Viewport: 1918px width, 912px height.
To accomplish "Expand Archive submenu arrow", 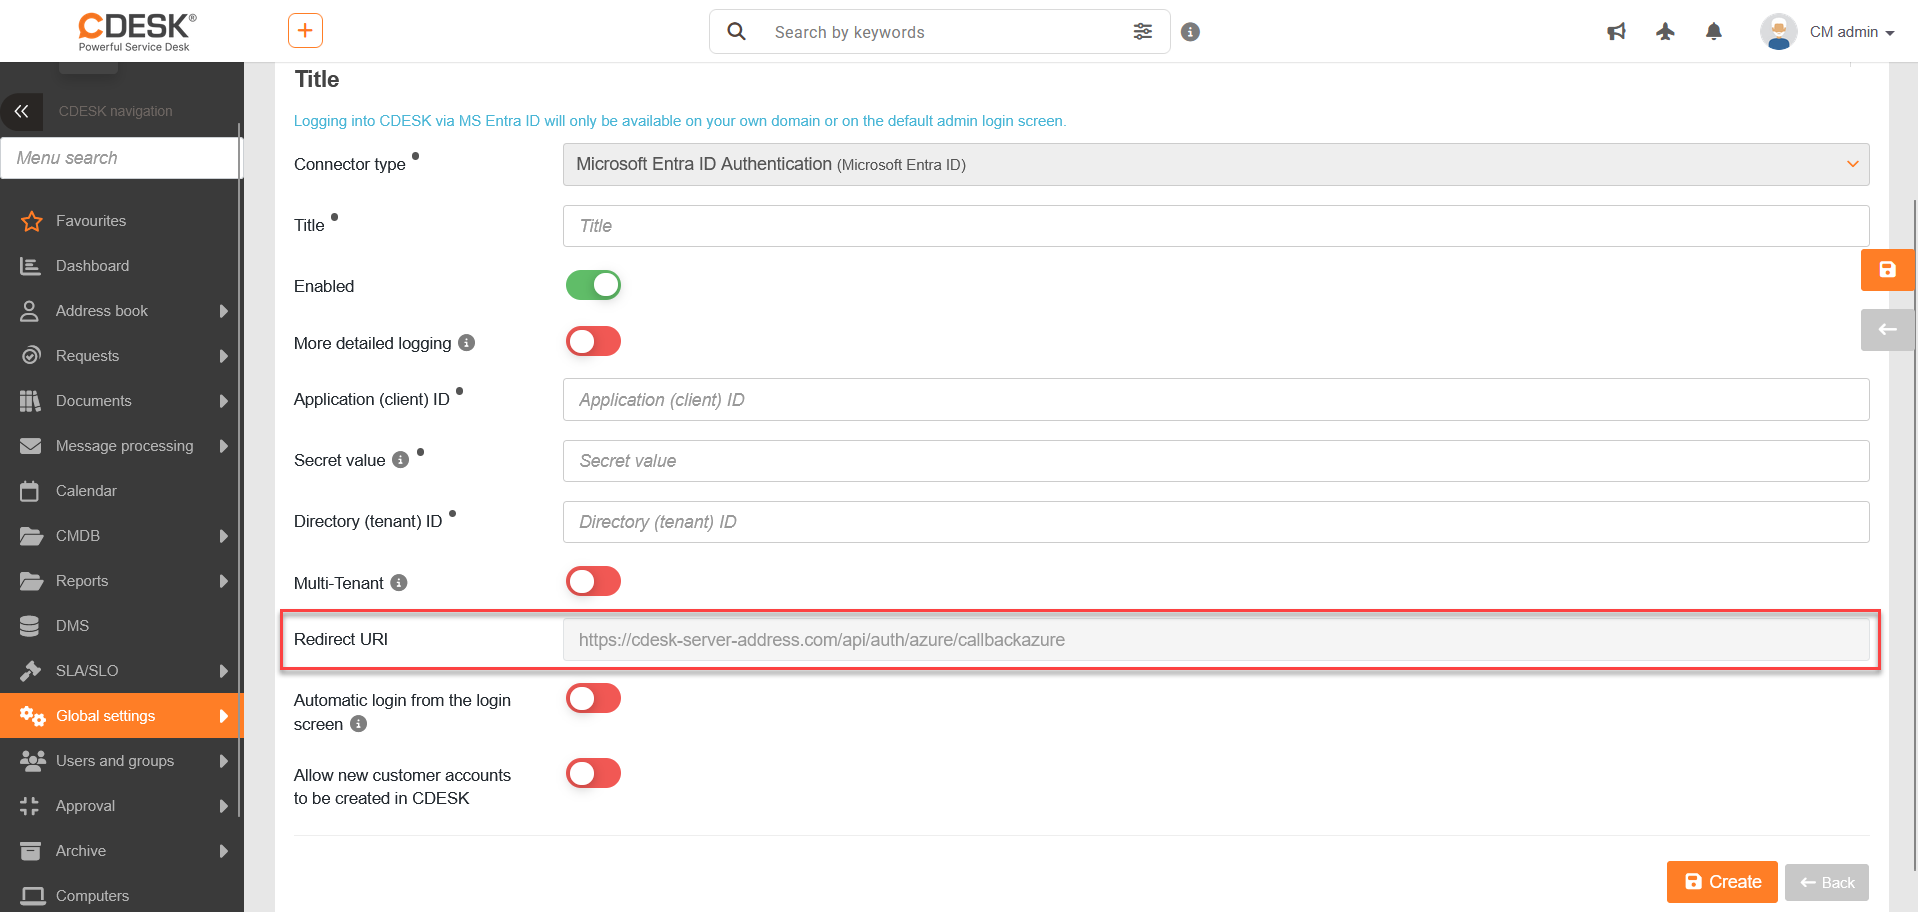I will [x=223, y=851].
